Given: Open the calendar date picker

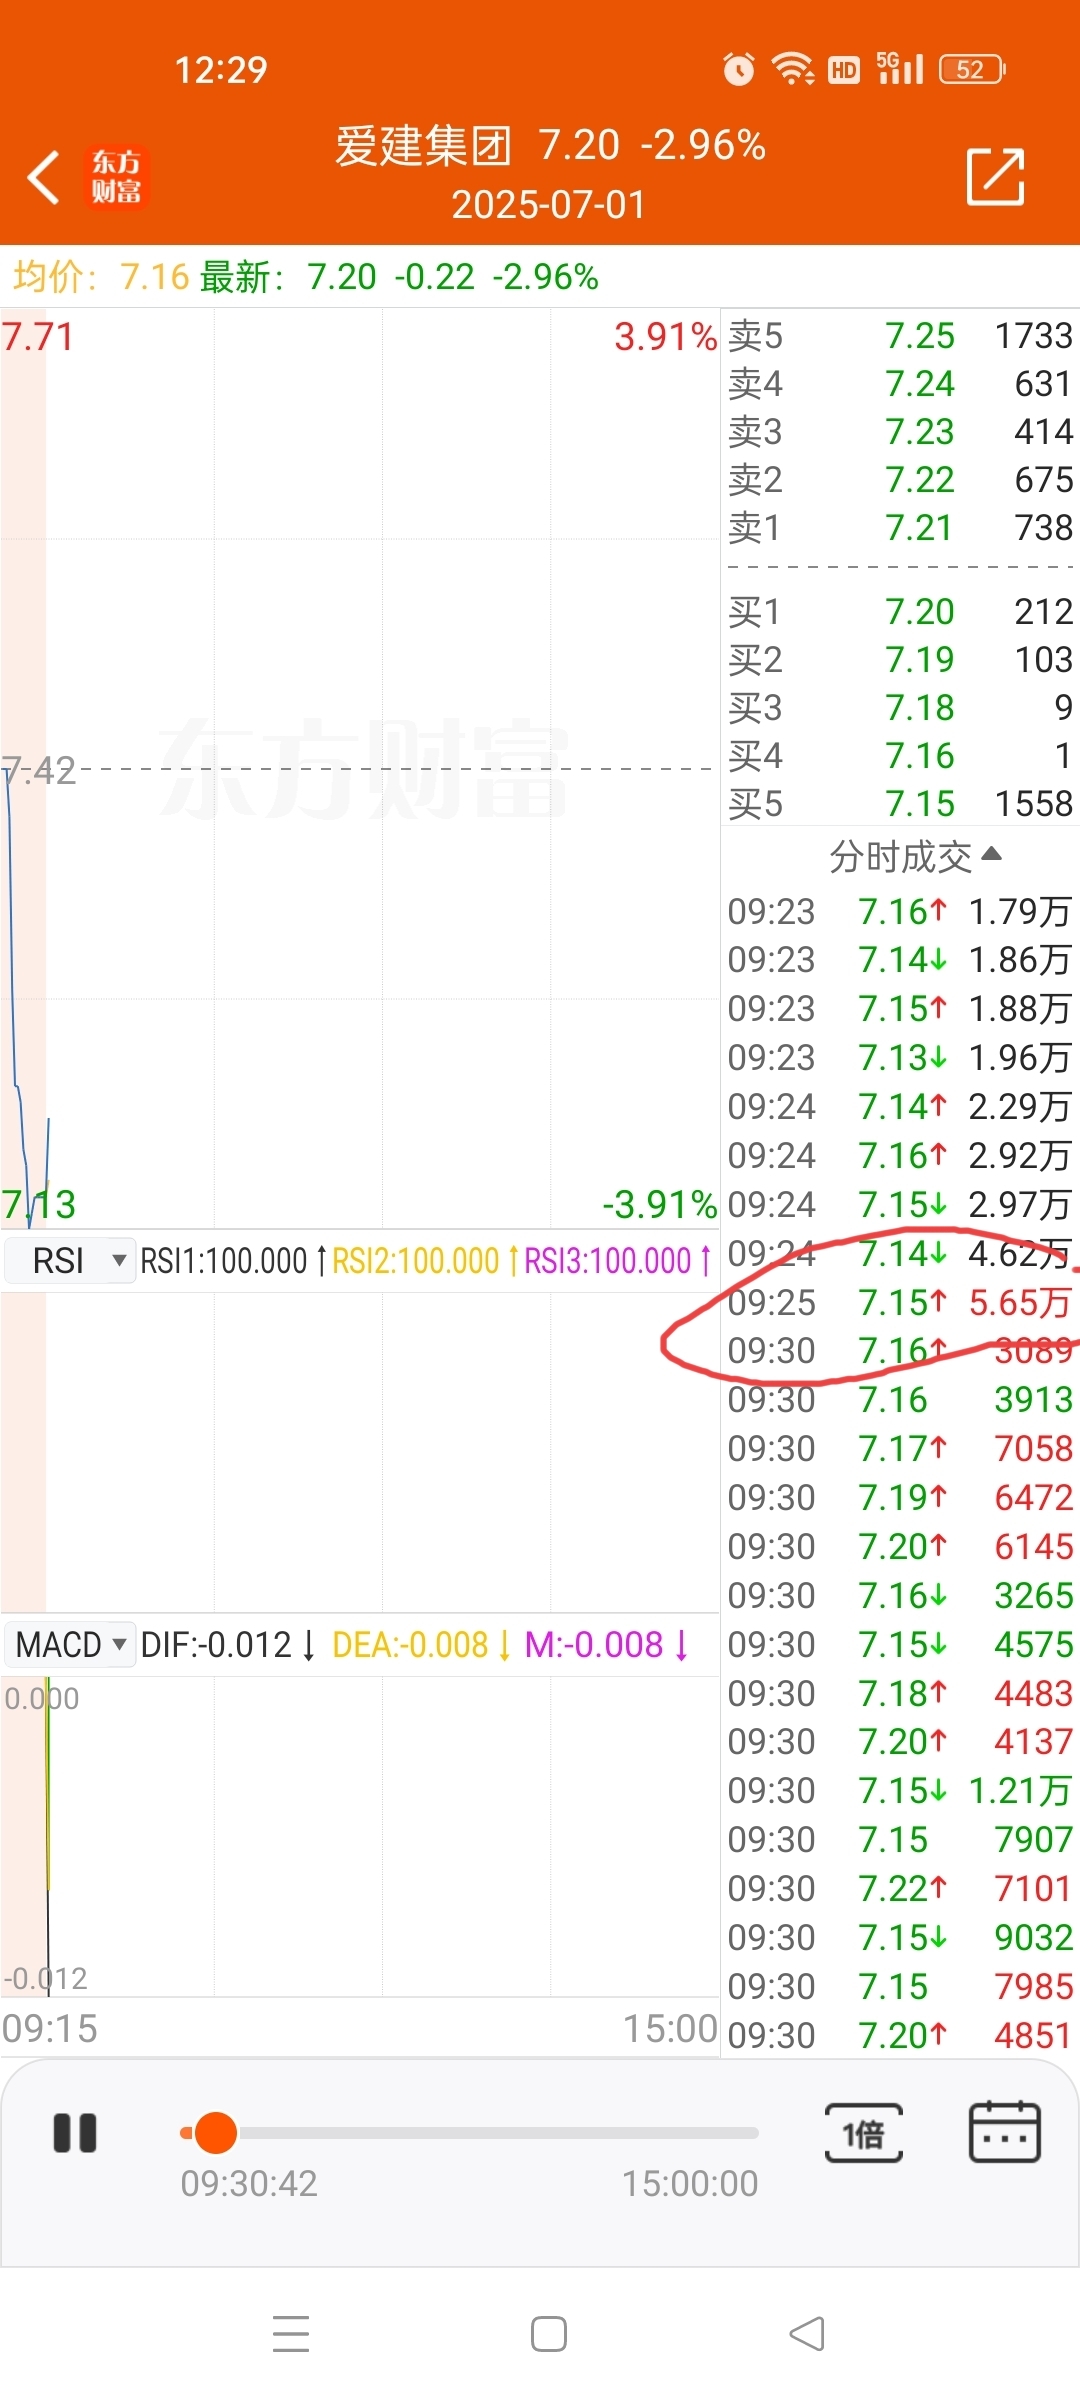Looking at the screenshot, I should (1005, 2132).
